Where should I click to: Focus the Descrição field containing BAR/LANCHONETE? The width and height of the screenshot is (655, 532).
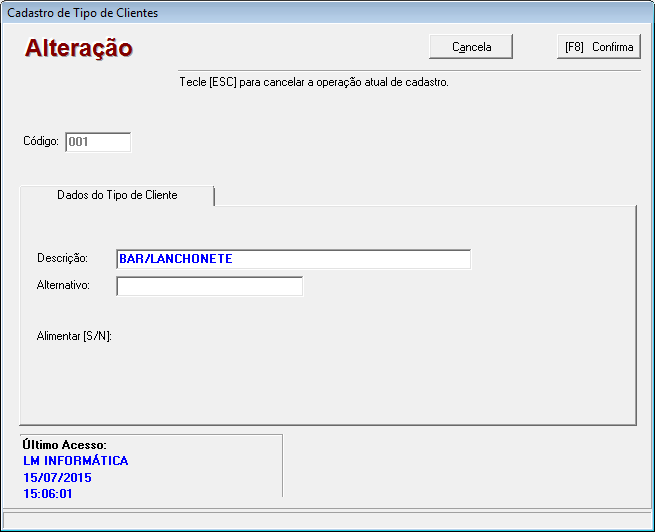292,259
